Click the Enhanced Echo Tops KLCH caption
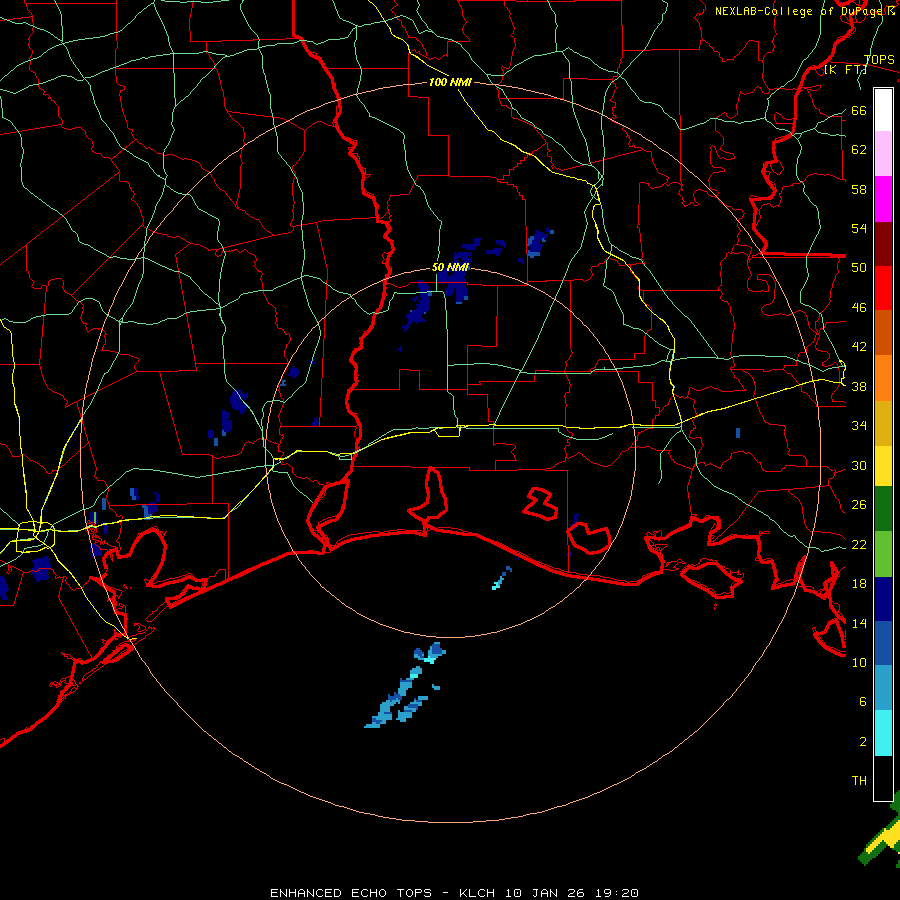 tap(453, 893)
